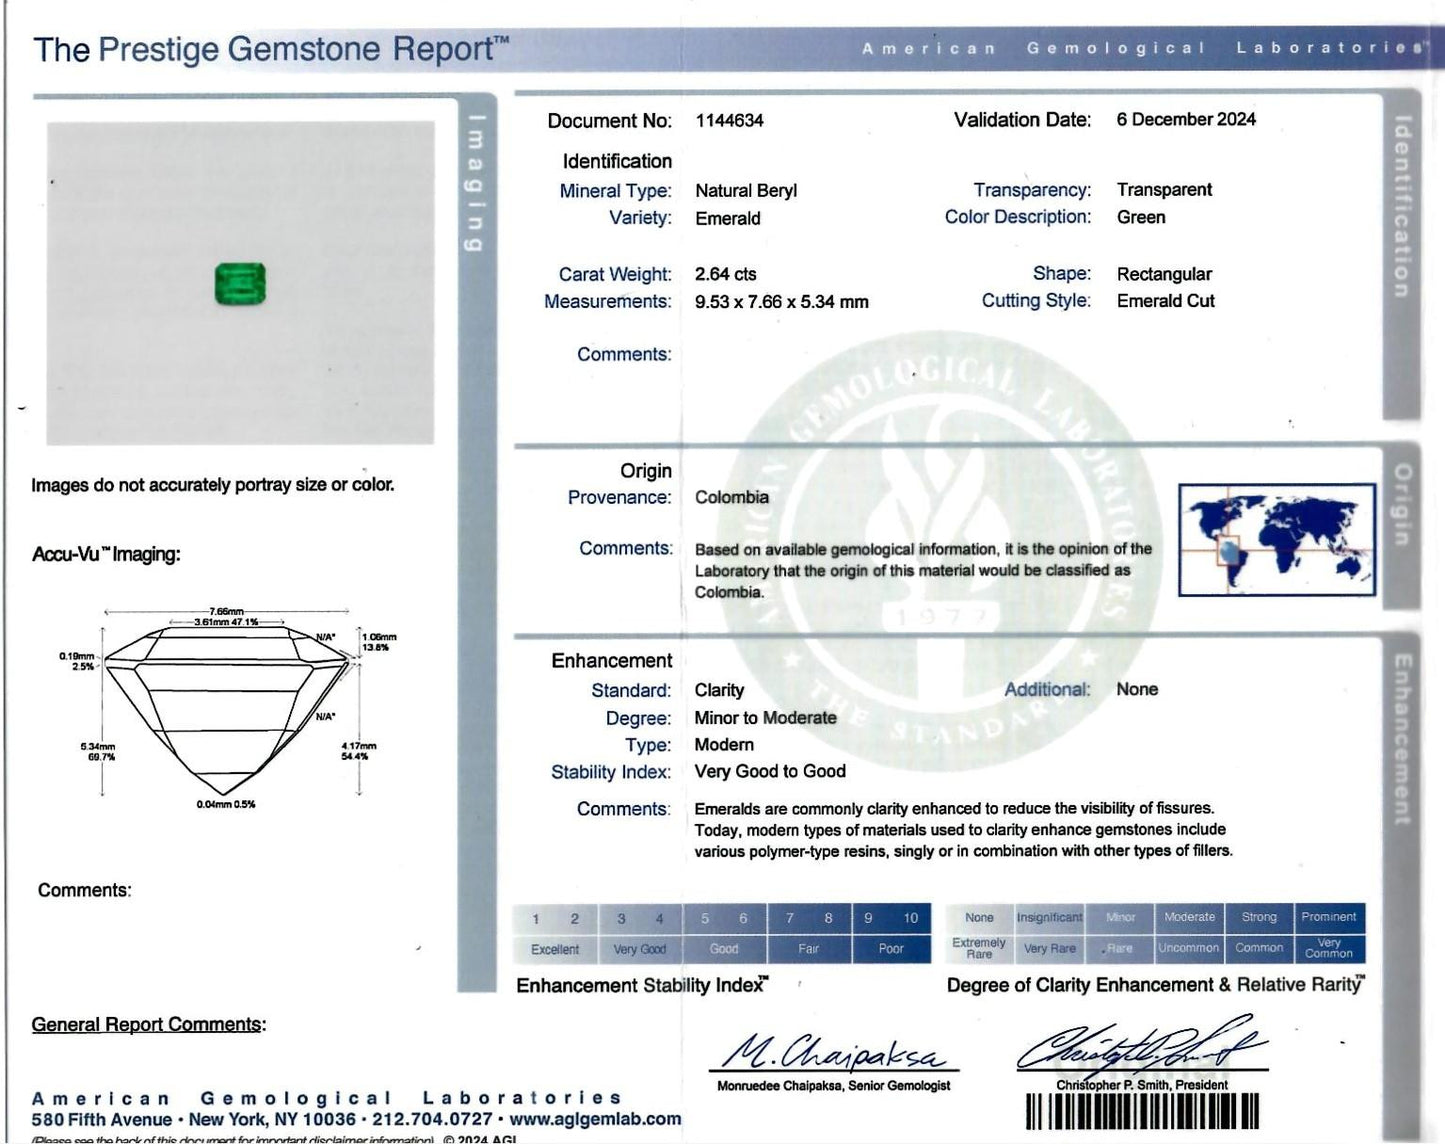Viewport: 1445px width, 1144px height.
Task: Click the Prestige Gemstone Report title
Action: (271, 49)
